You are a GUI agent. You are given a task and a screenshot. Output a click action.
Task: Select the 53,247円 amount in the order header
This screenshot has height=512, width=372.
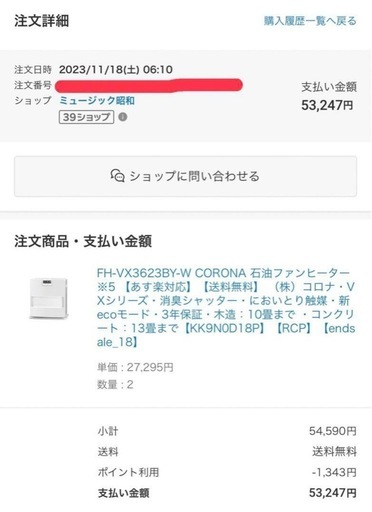[327, 105]
